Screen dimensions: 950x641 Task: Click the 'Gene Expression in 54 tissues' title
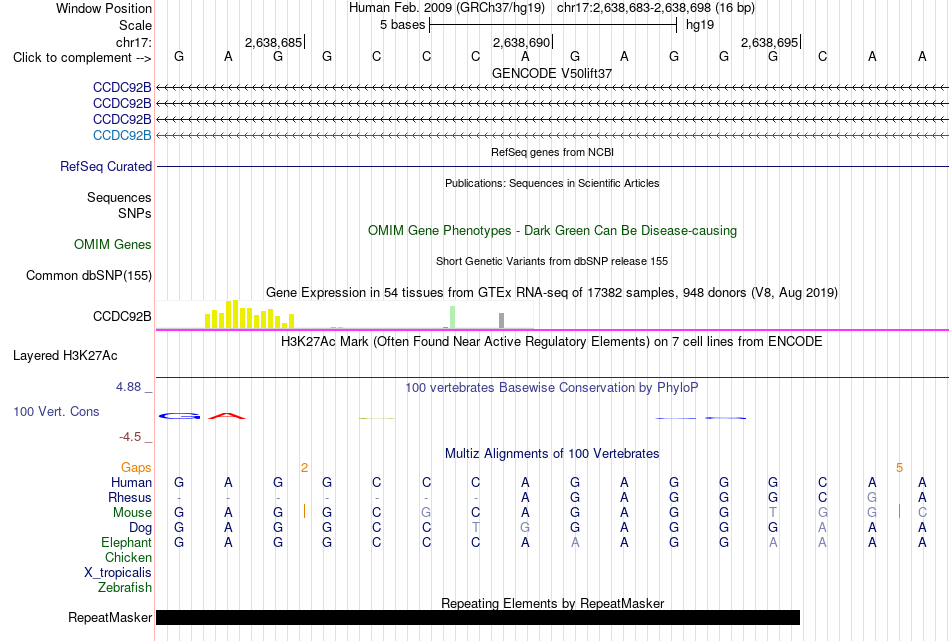click(x=552, y=293)
